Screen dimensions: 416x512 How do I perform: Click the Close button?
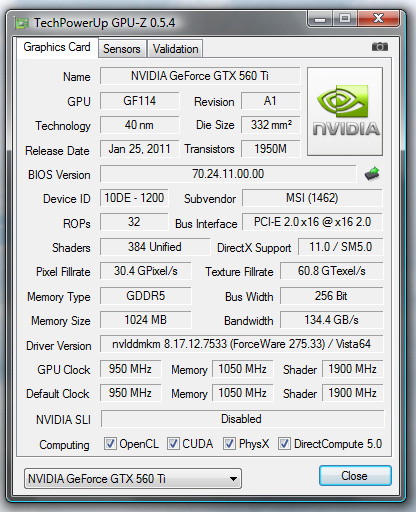click(355, 476)
